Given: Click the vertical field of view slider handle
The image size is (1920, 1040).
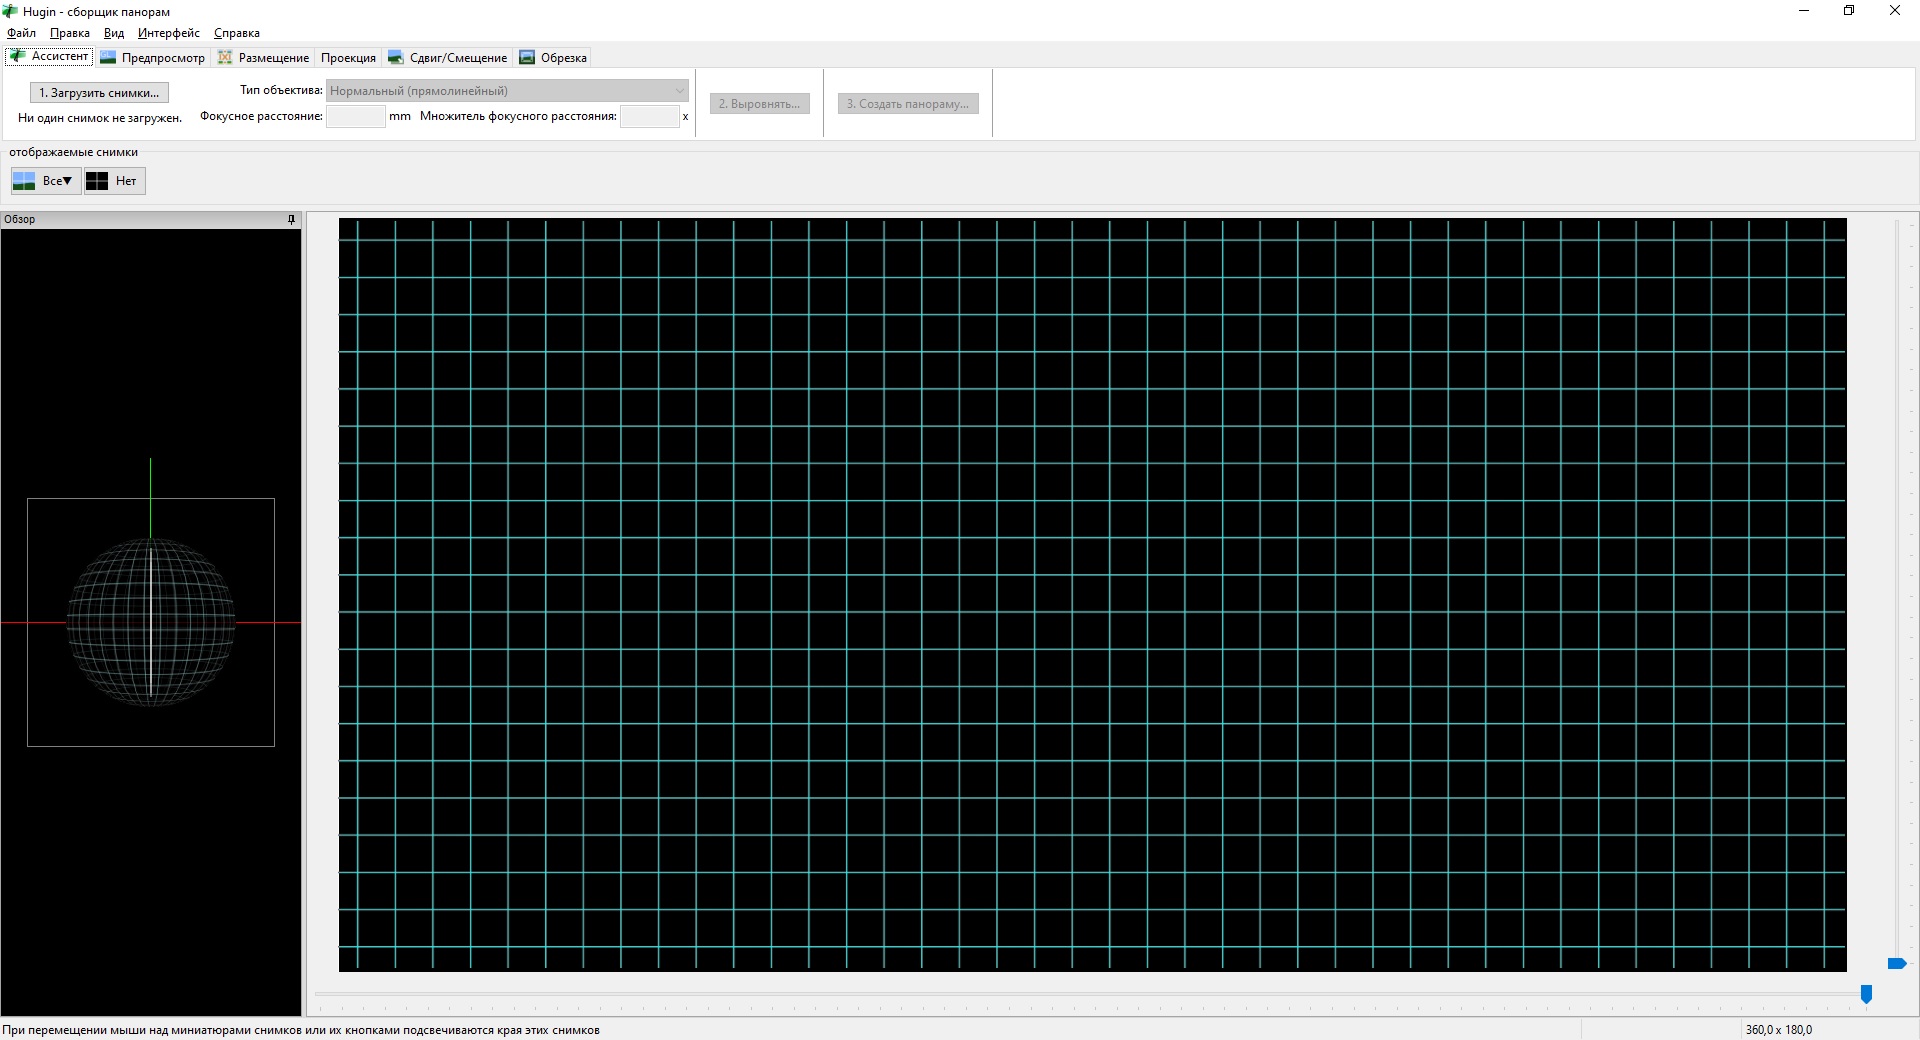Looking at the screenshot, I should [1896, 963].
